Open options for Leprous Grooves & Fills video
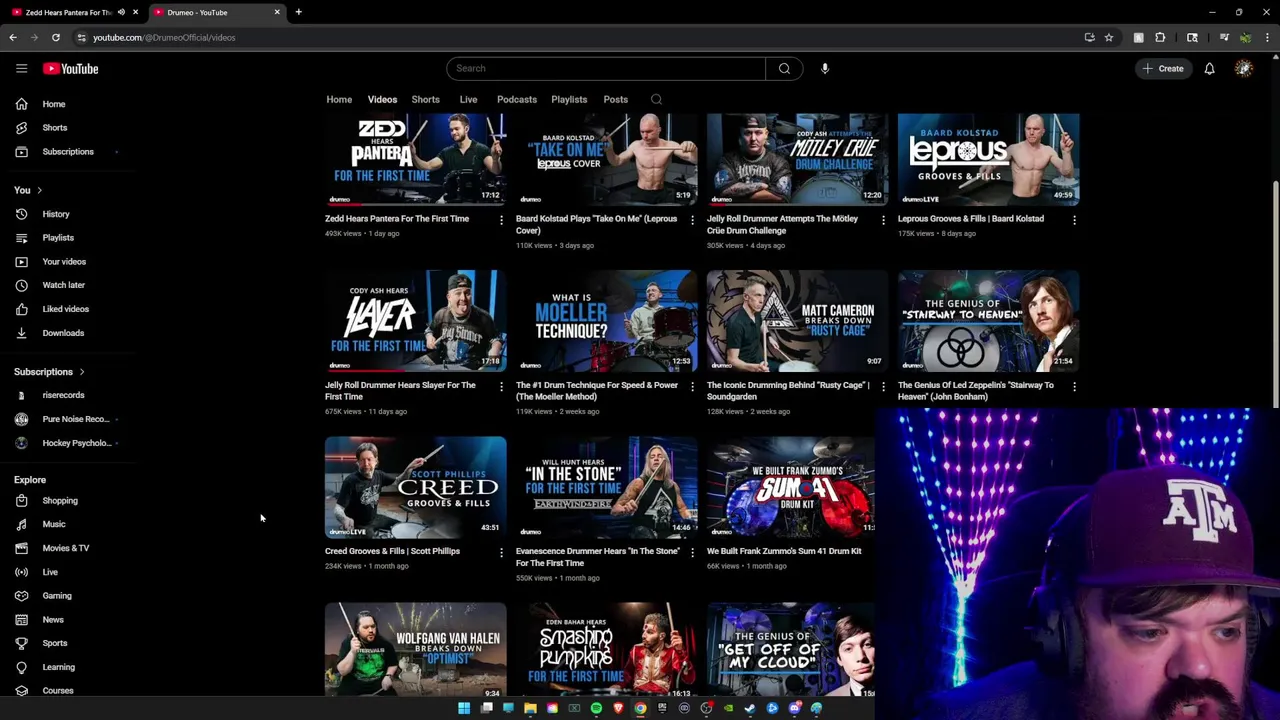Image resolution: width=1280 pixels, height=720 pixels. point(1074,220)
